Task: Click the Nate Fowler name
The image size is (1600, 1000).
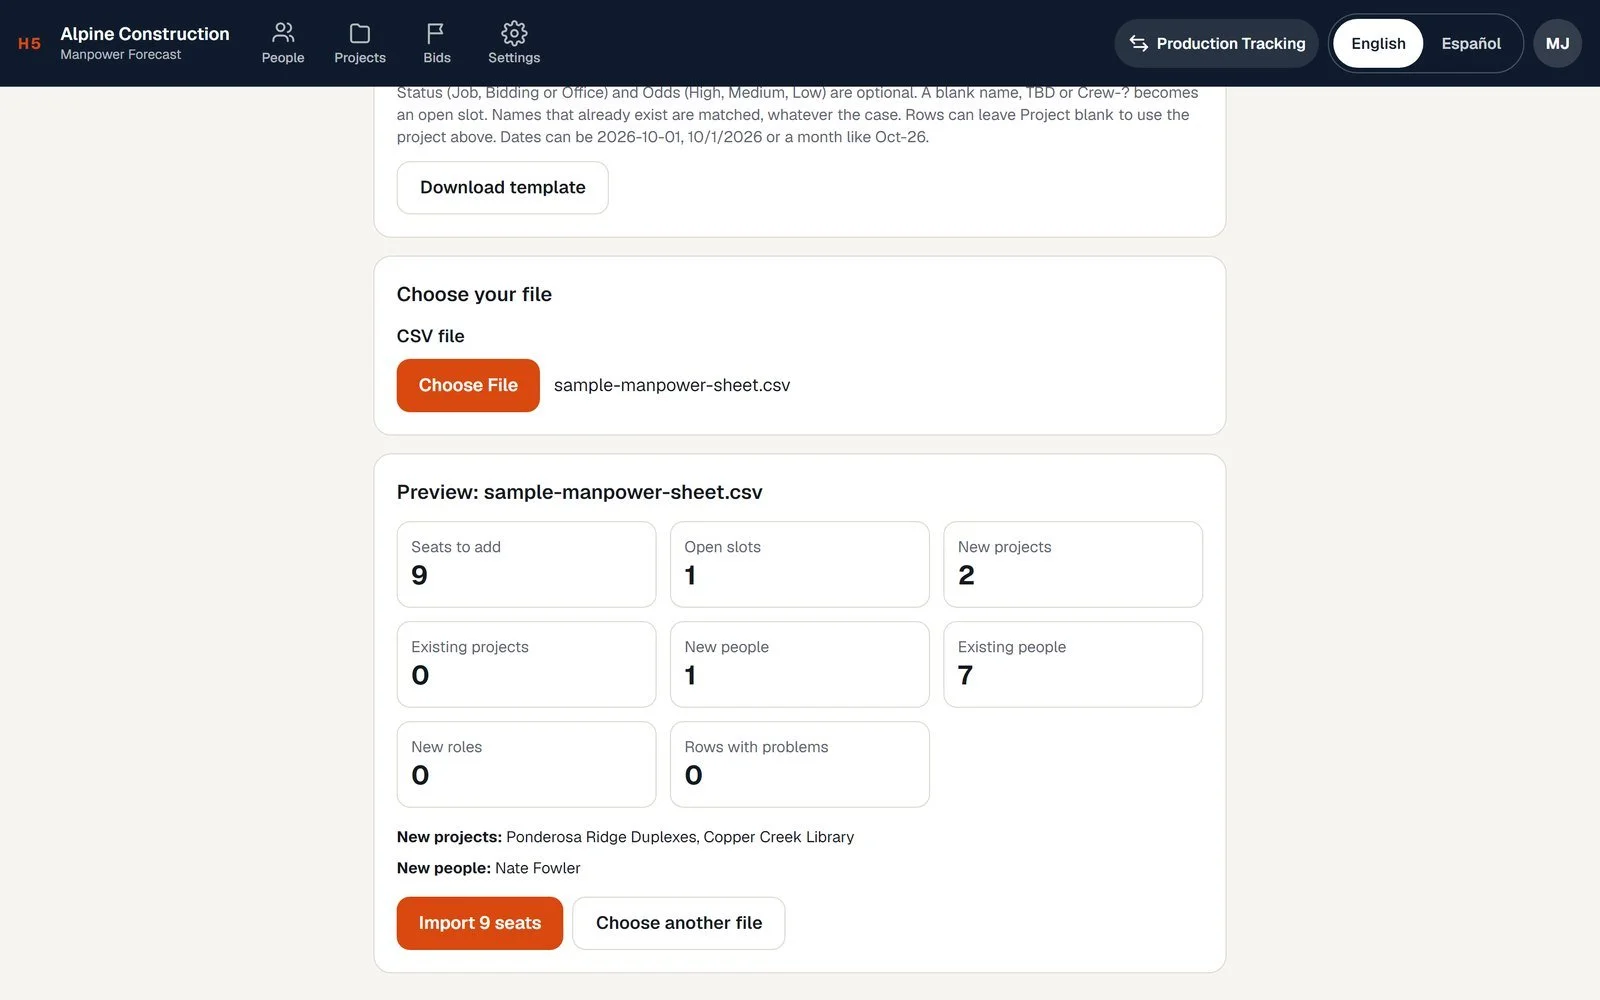Action: [x=538, y=868]
